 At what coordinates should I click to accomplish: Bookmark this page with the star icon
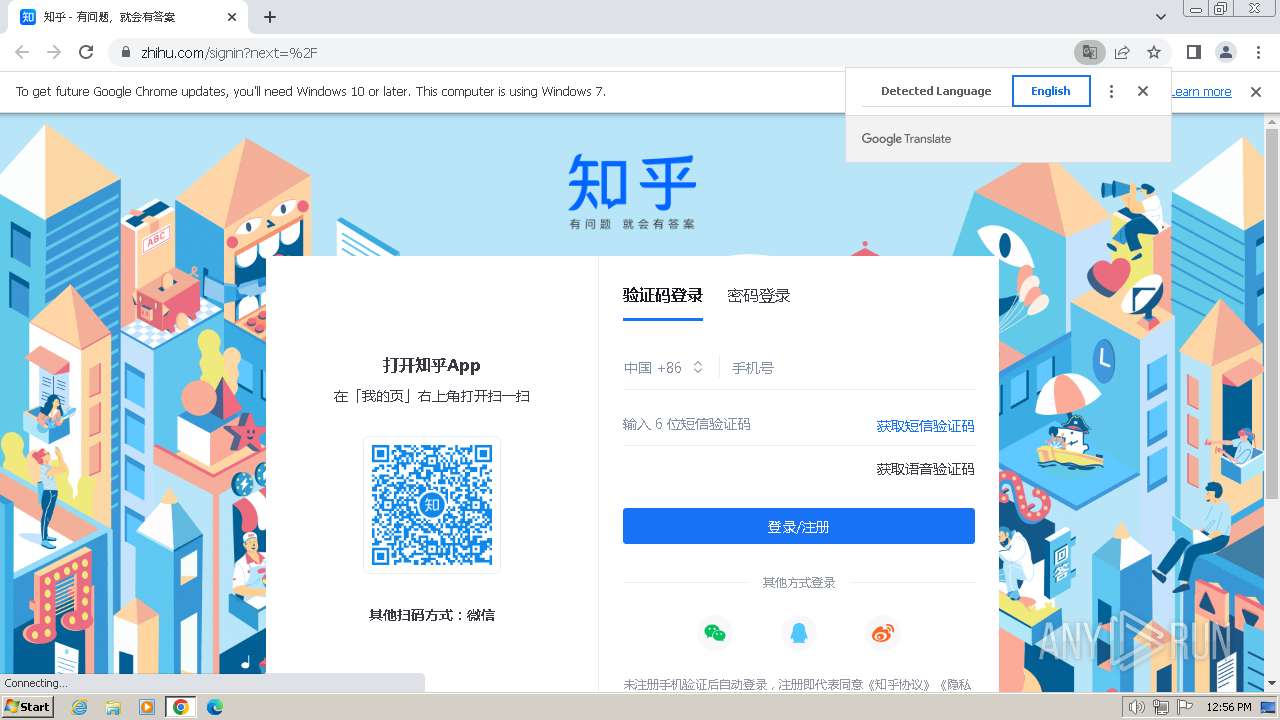(x=1154, y=52)
